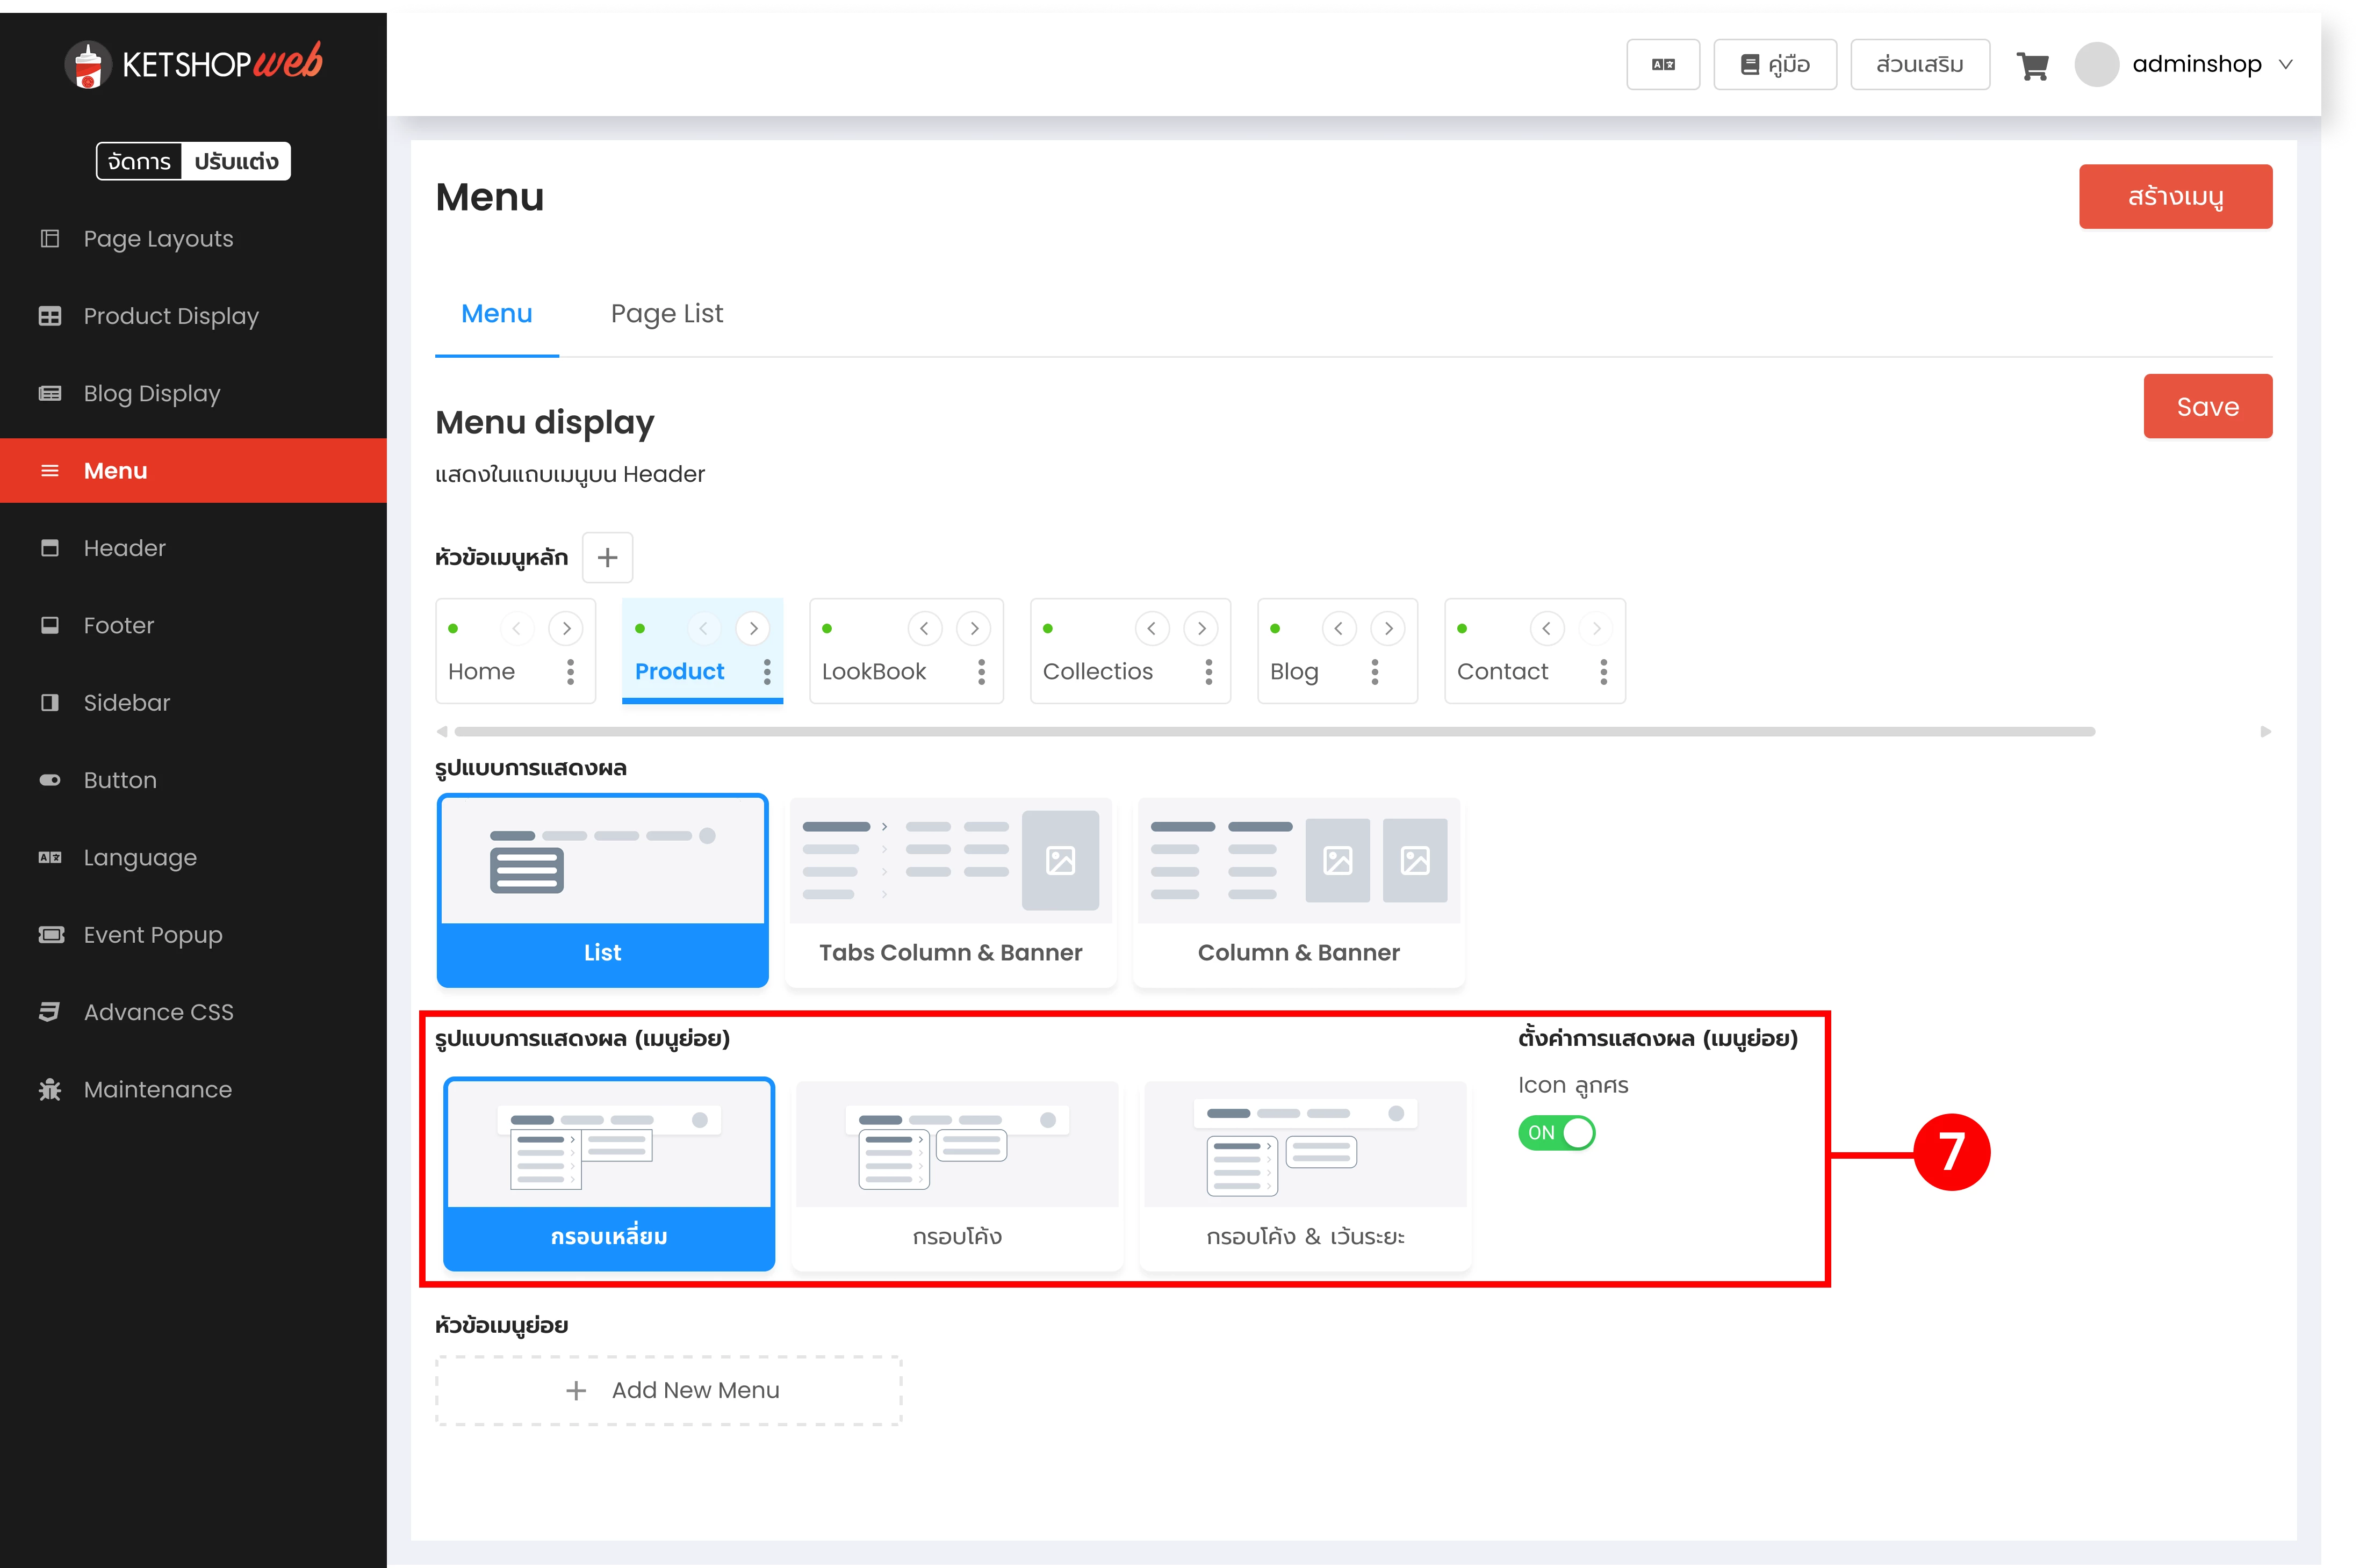The width and height of the screenshot is (2360, 1568).
Task: Open three-dot options for Collectios menu
Action: pos(1209,672)
